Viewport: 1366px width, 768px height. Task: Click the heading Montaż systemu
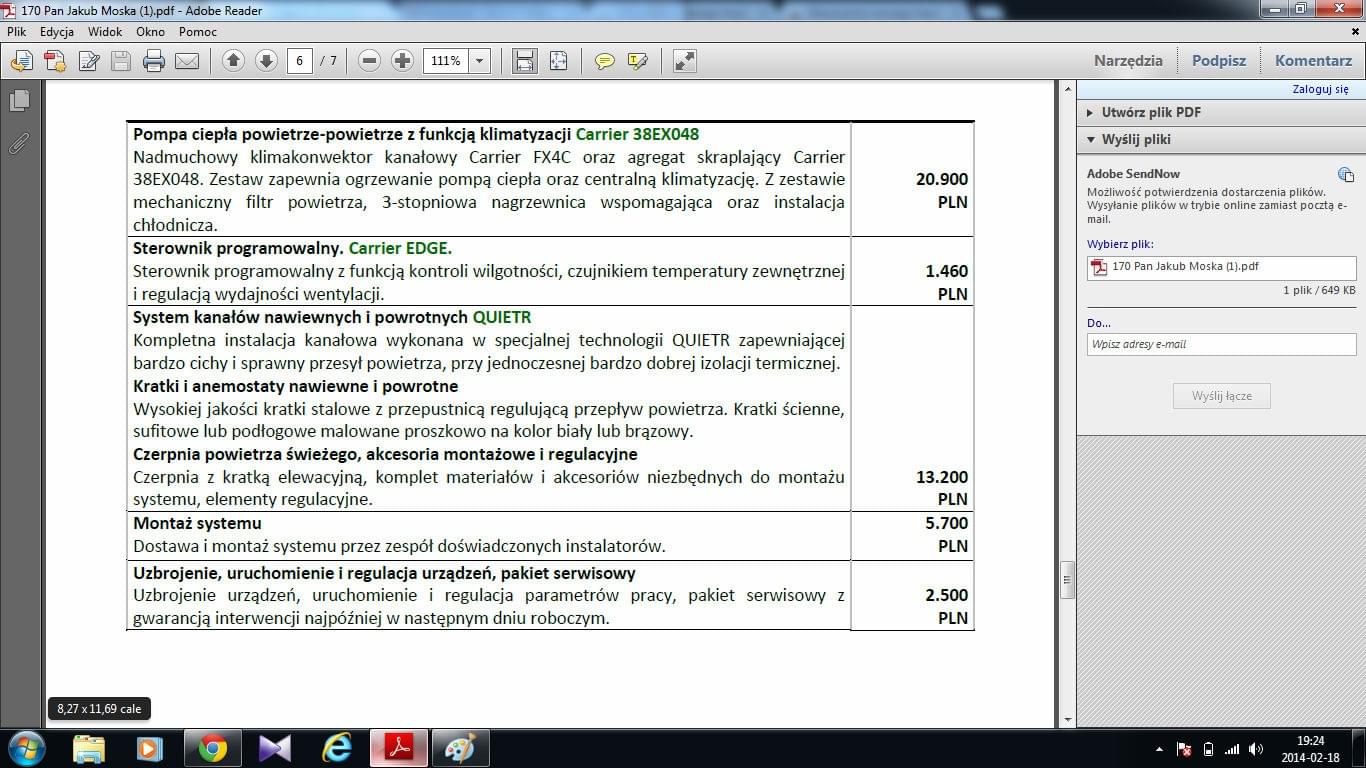[x=197, y=523]
